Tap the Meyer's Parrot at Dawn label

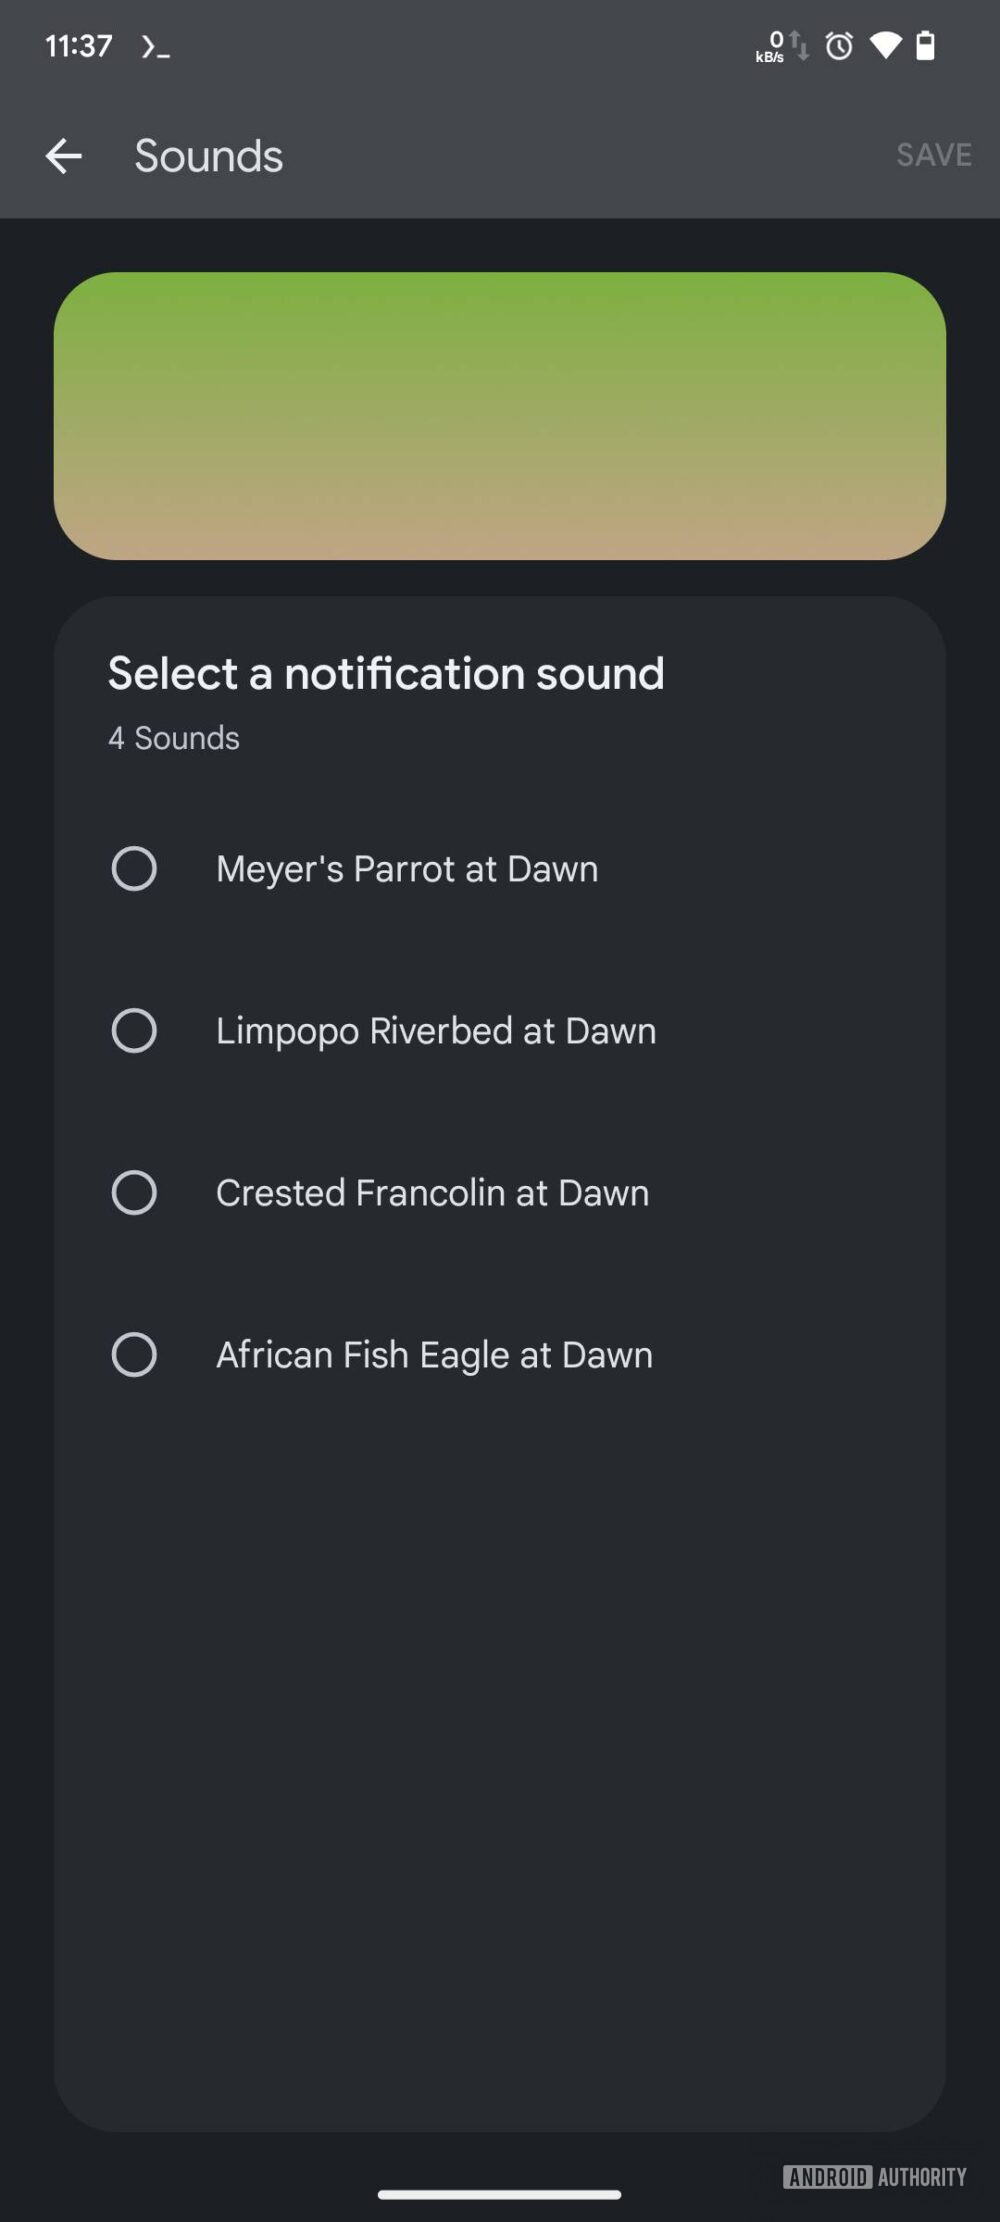tap(407, 868)
